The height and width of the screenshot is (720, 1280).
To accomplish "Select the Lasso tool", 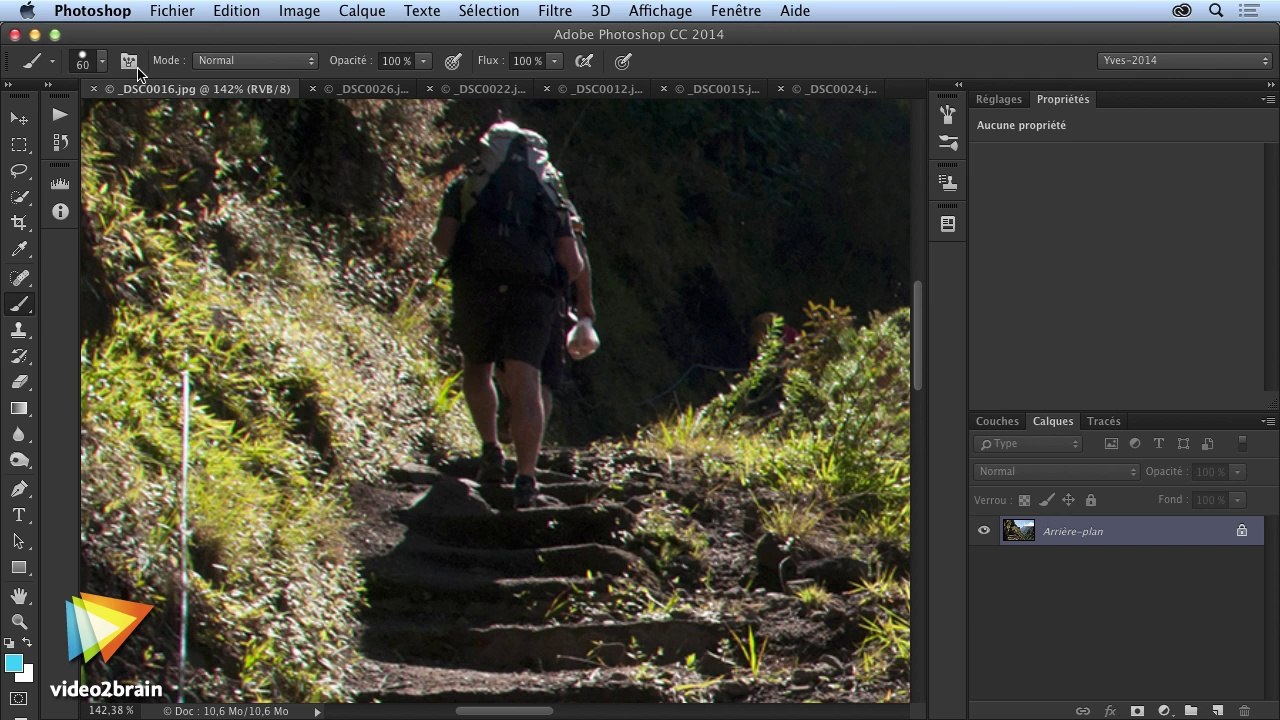I will (19, 171).
